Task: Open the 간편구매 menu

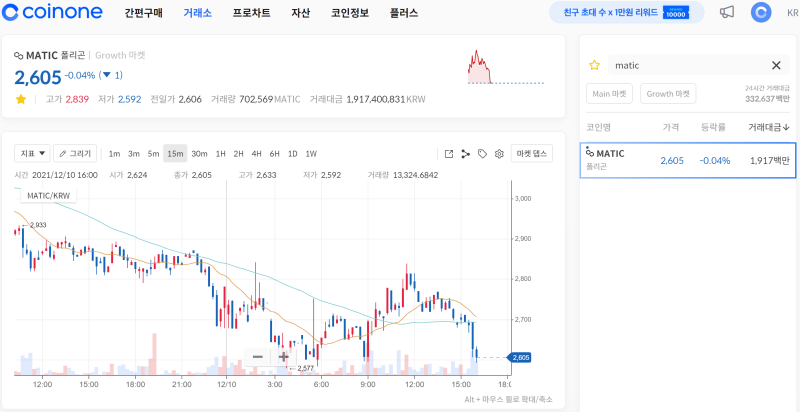Action: coord(143,13)
